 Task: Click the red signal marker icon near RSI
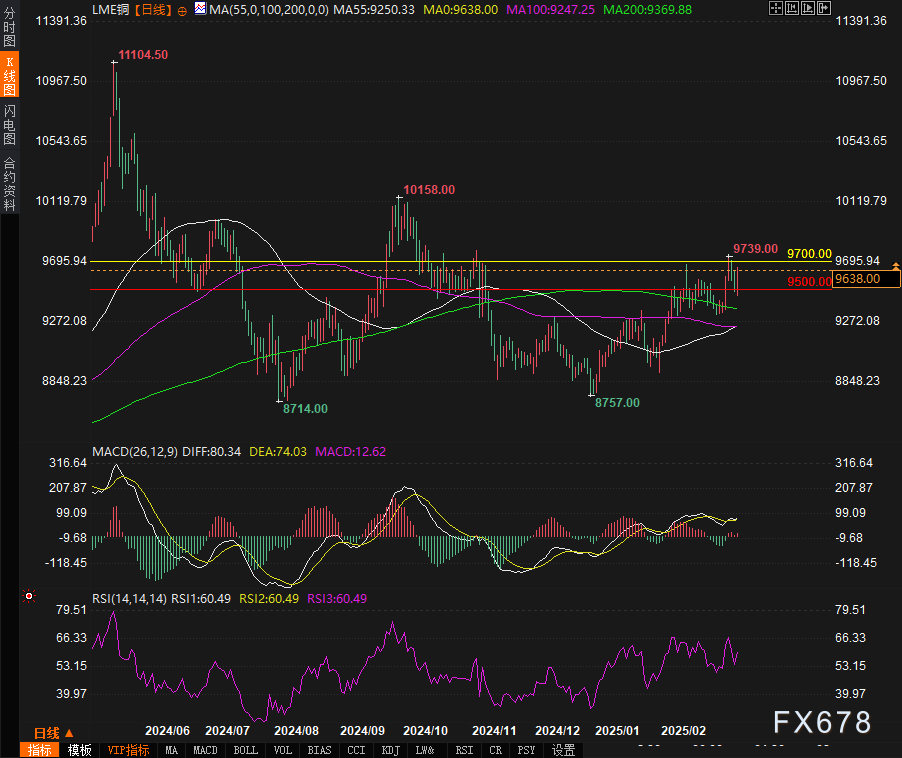29,596
